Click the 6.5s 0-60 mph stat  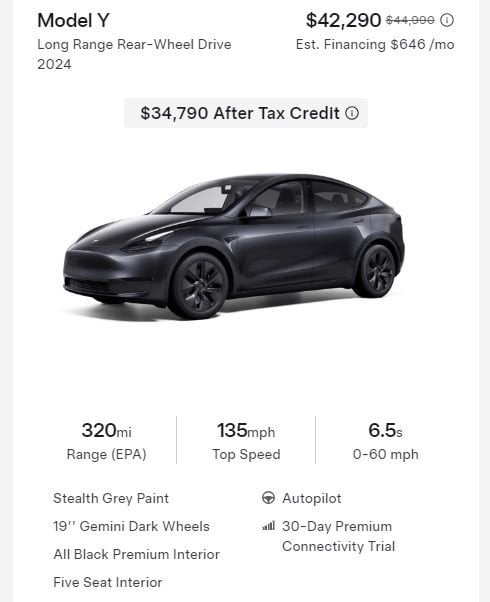386,441
